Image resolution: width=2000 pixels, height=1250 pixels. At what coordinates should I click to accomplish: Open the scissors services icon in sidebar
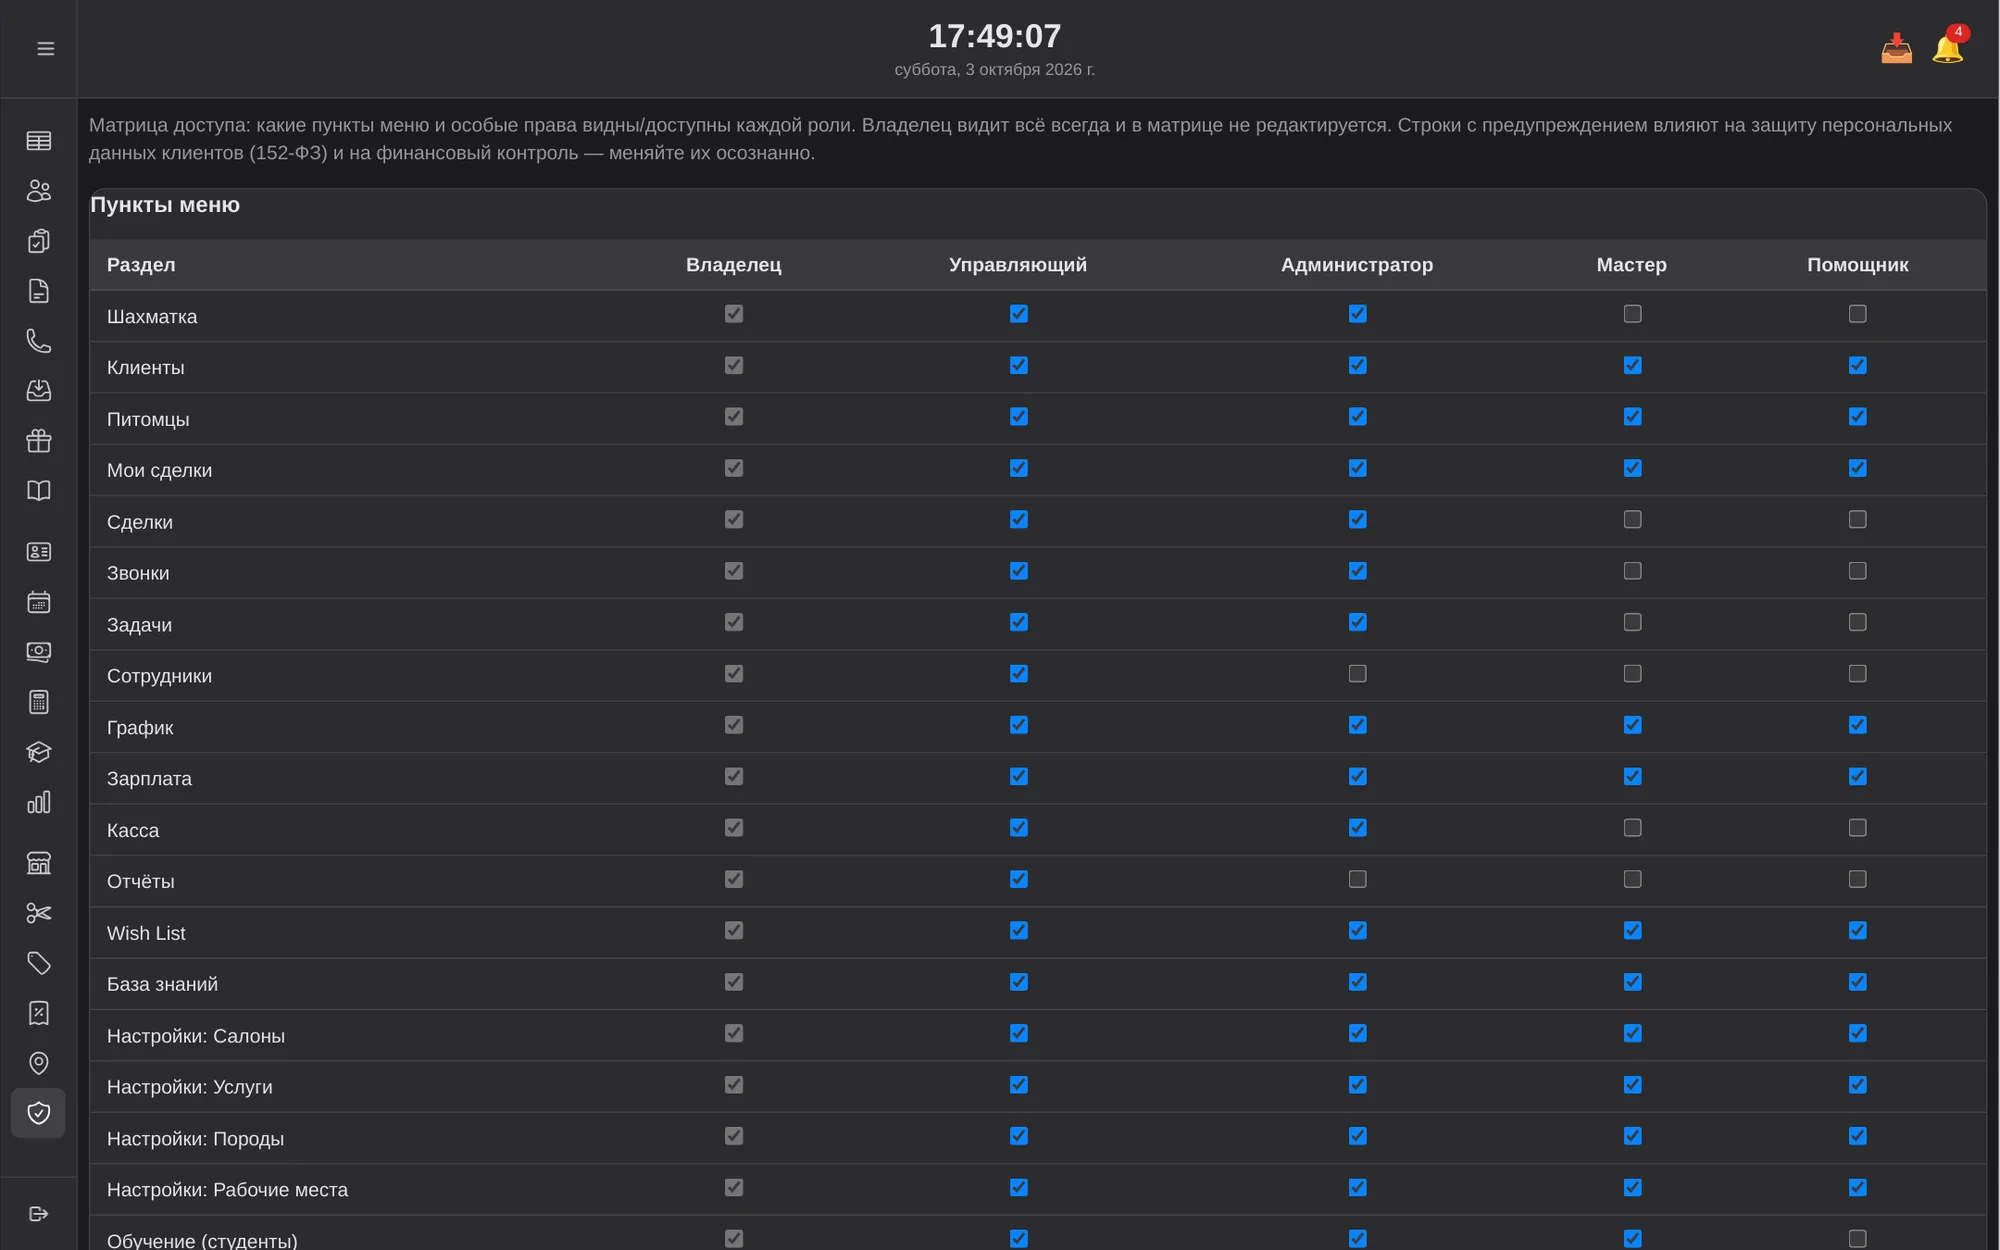point(38,913)
